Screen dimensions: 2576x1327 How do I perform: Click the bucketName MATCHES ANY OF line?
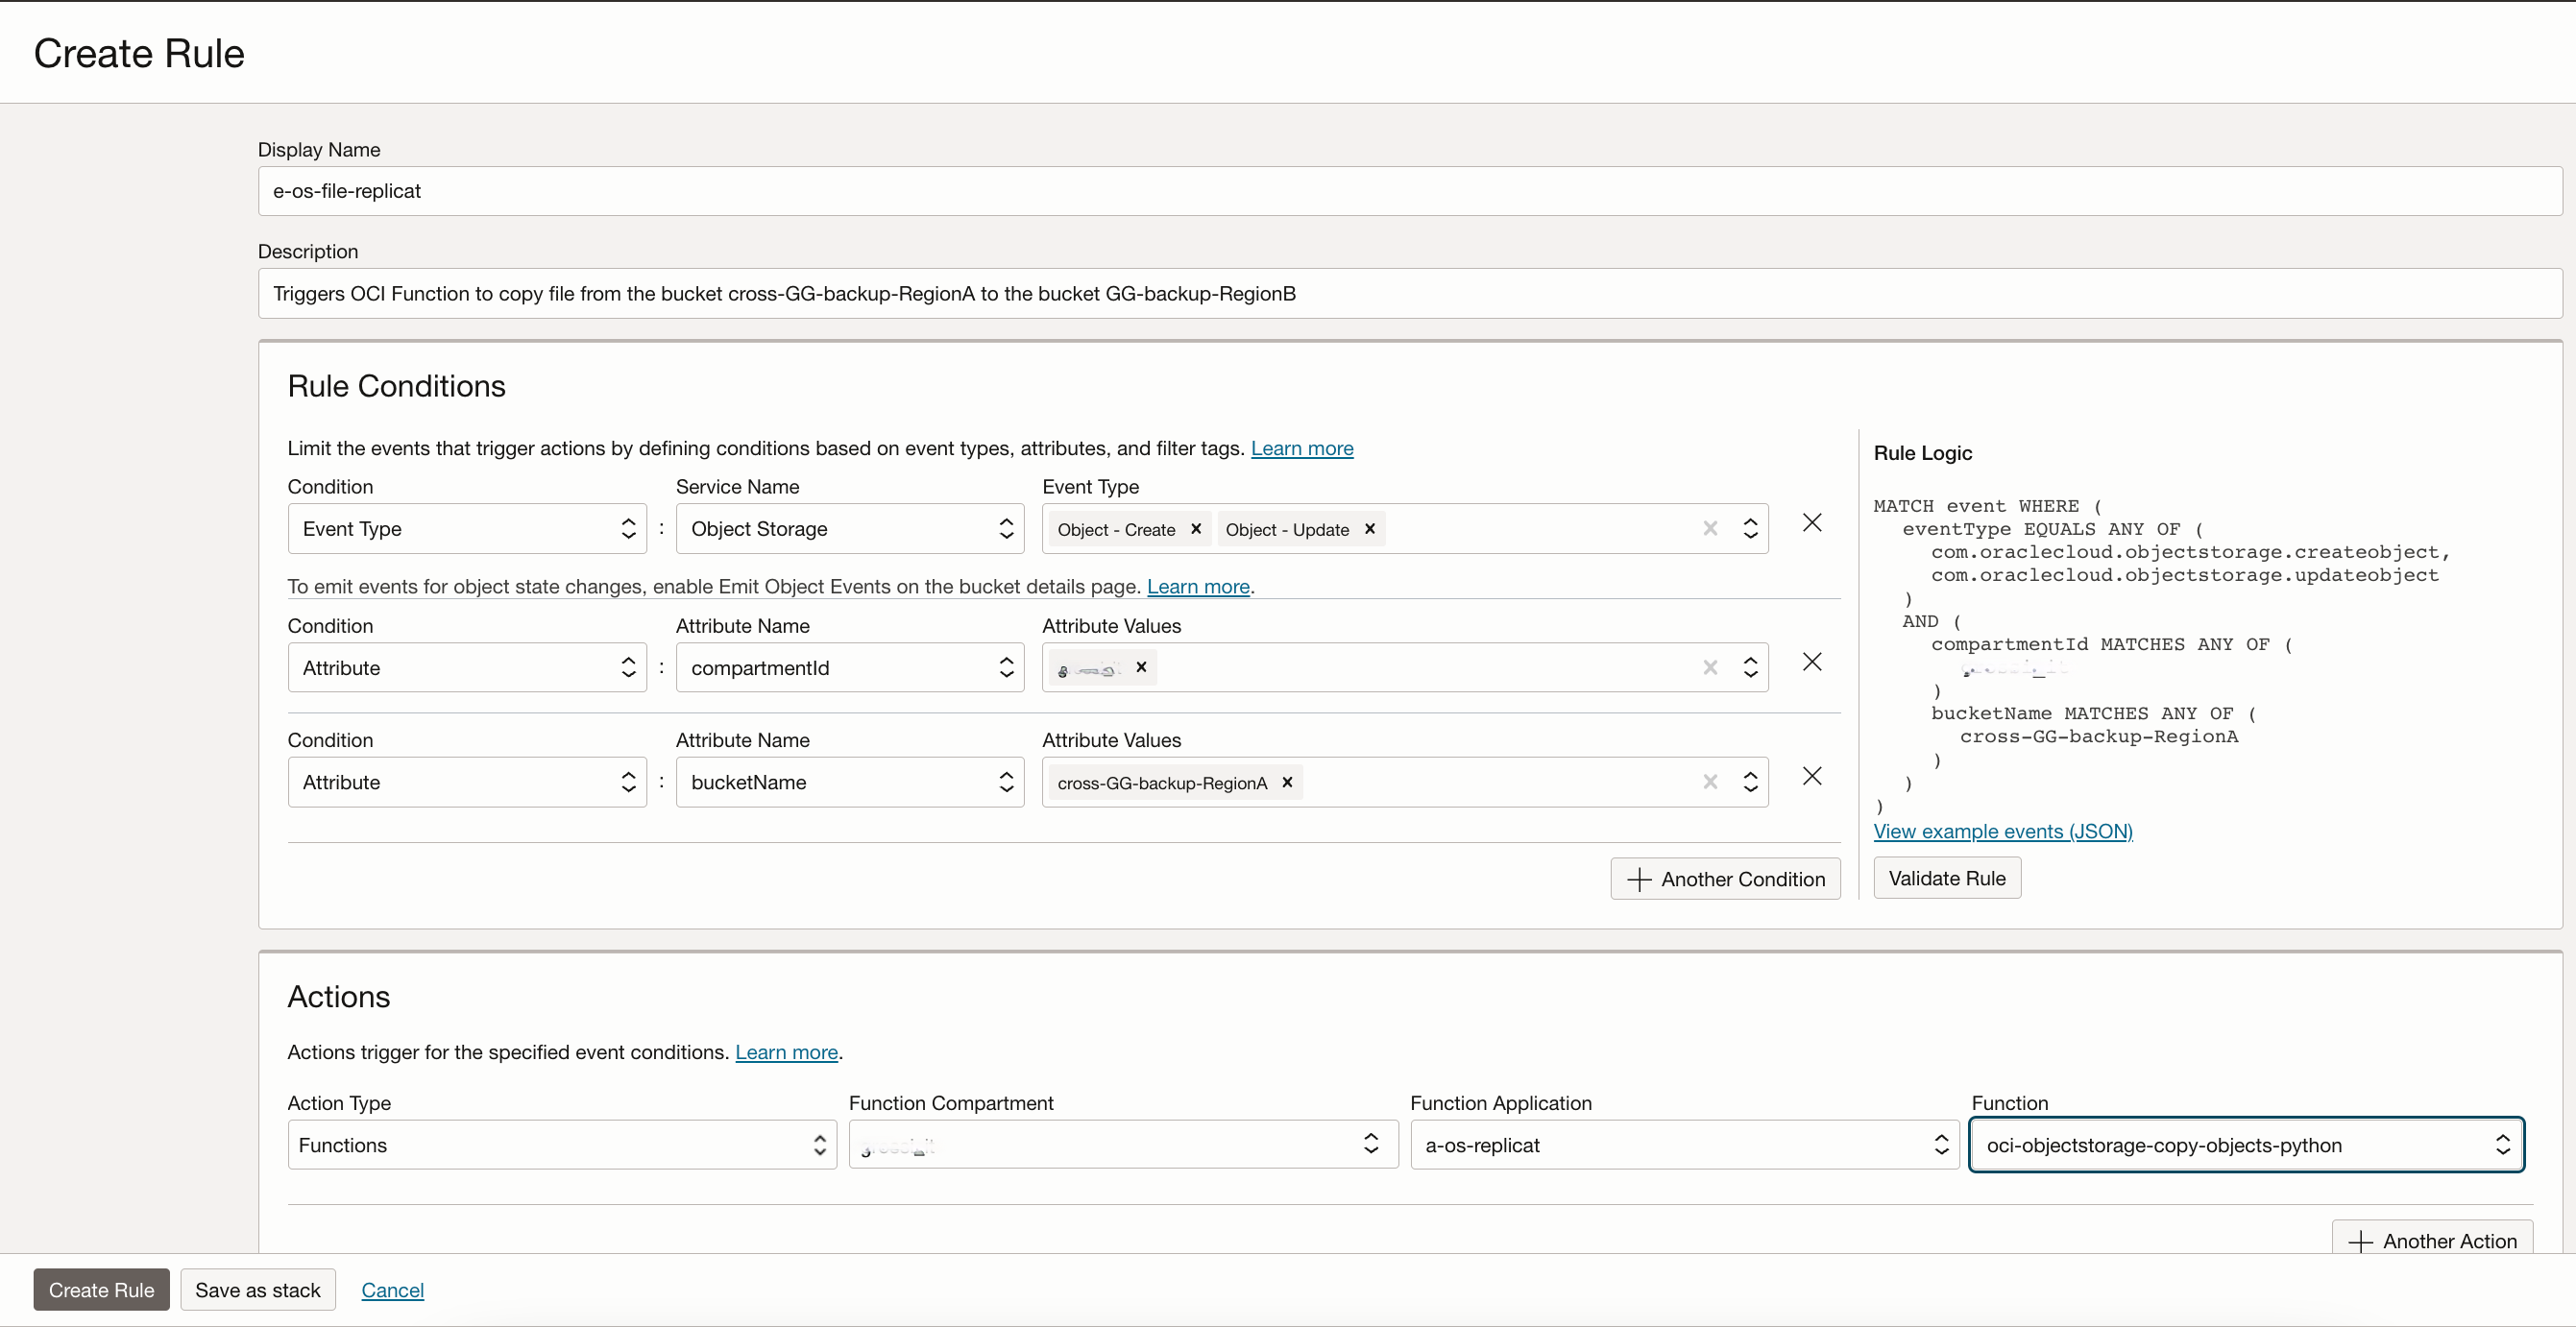tap(2093, 713)
